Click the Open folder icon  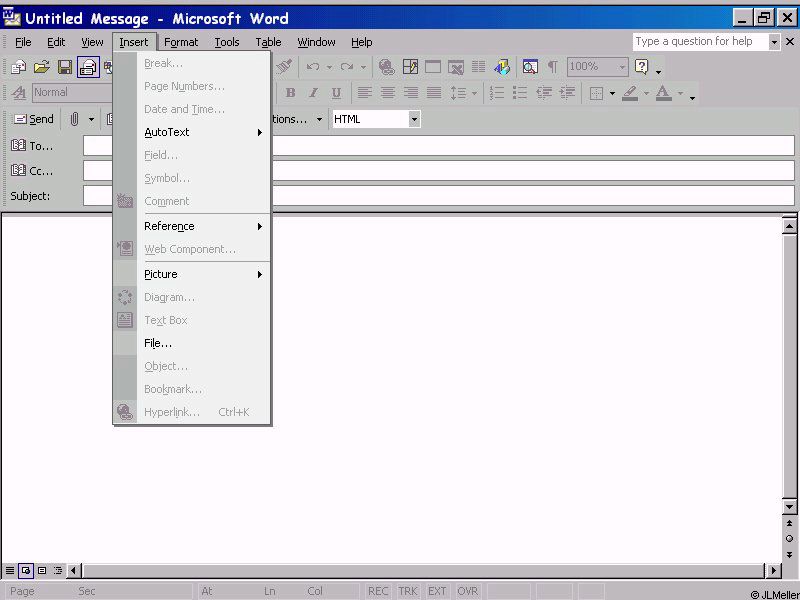pyautogui.click(x=42, y=67)
